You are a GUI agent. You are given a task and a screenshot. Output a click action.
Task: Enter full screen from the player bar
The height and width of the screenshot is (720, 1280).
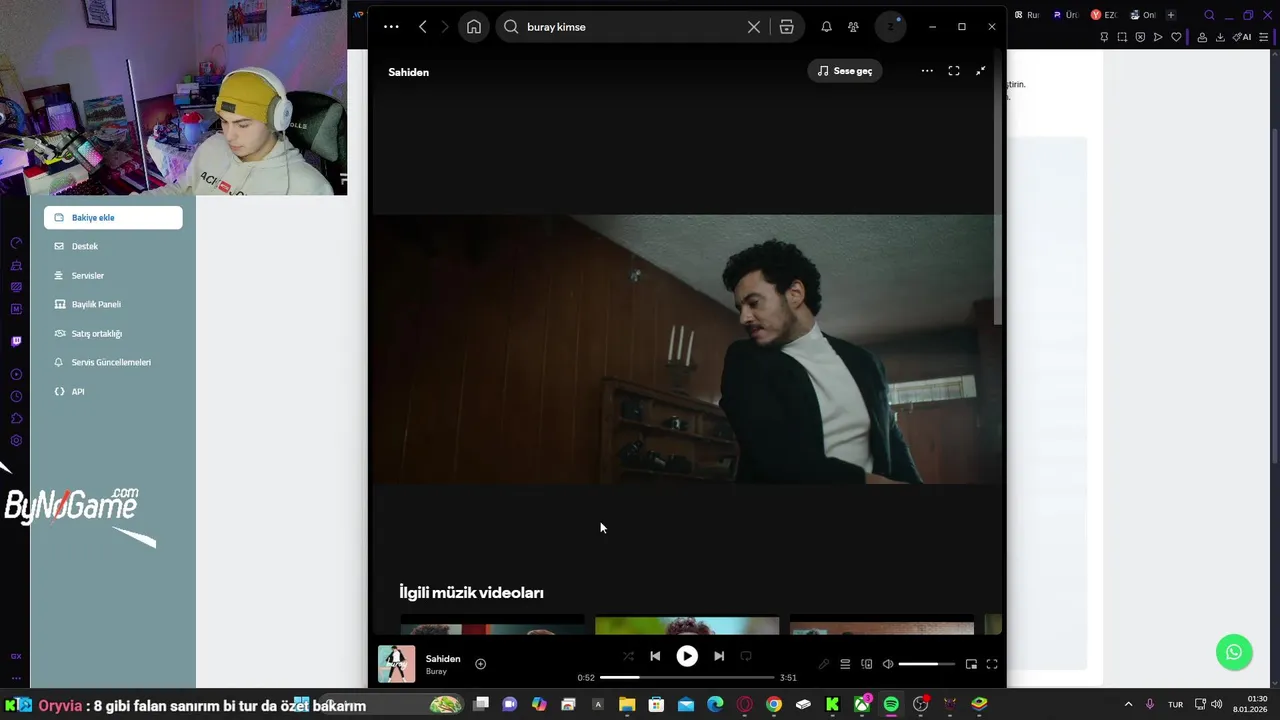click(x=992, y=664)
